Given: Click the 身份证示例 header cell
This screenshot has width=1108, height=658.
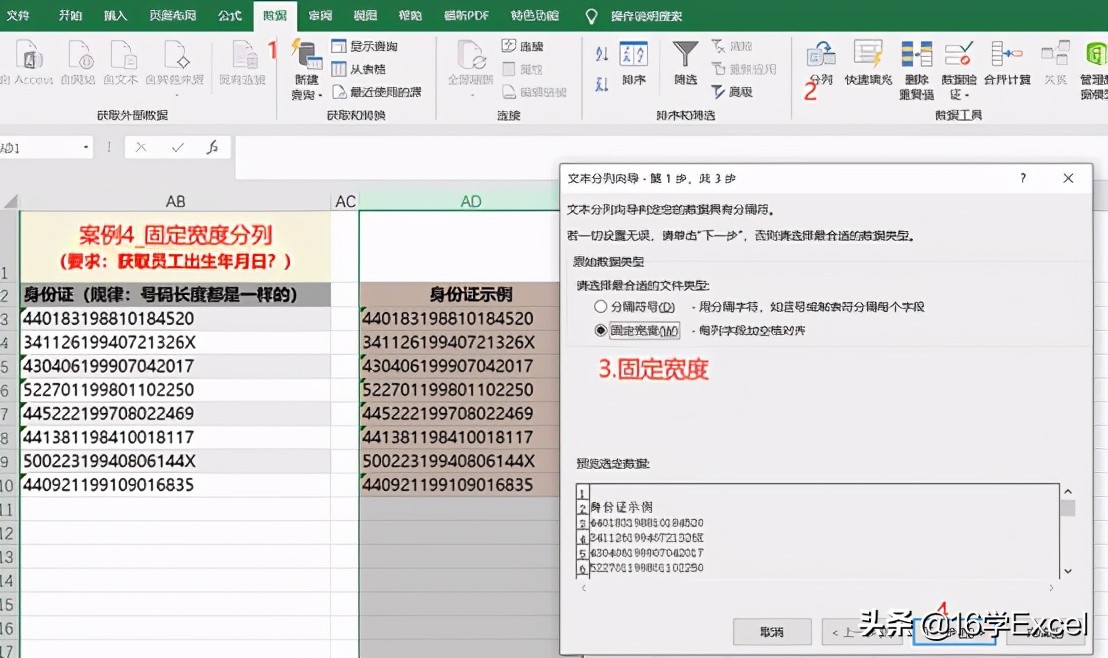Looking at the screenshot, I should click(x=459, y=294).
